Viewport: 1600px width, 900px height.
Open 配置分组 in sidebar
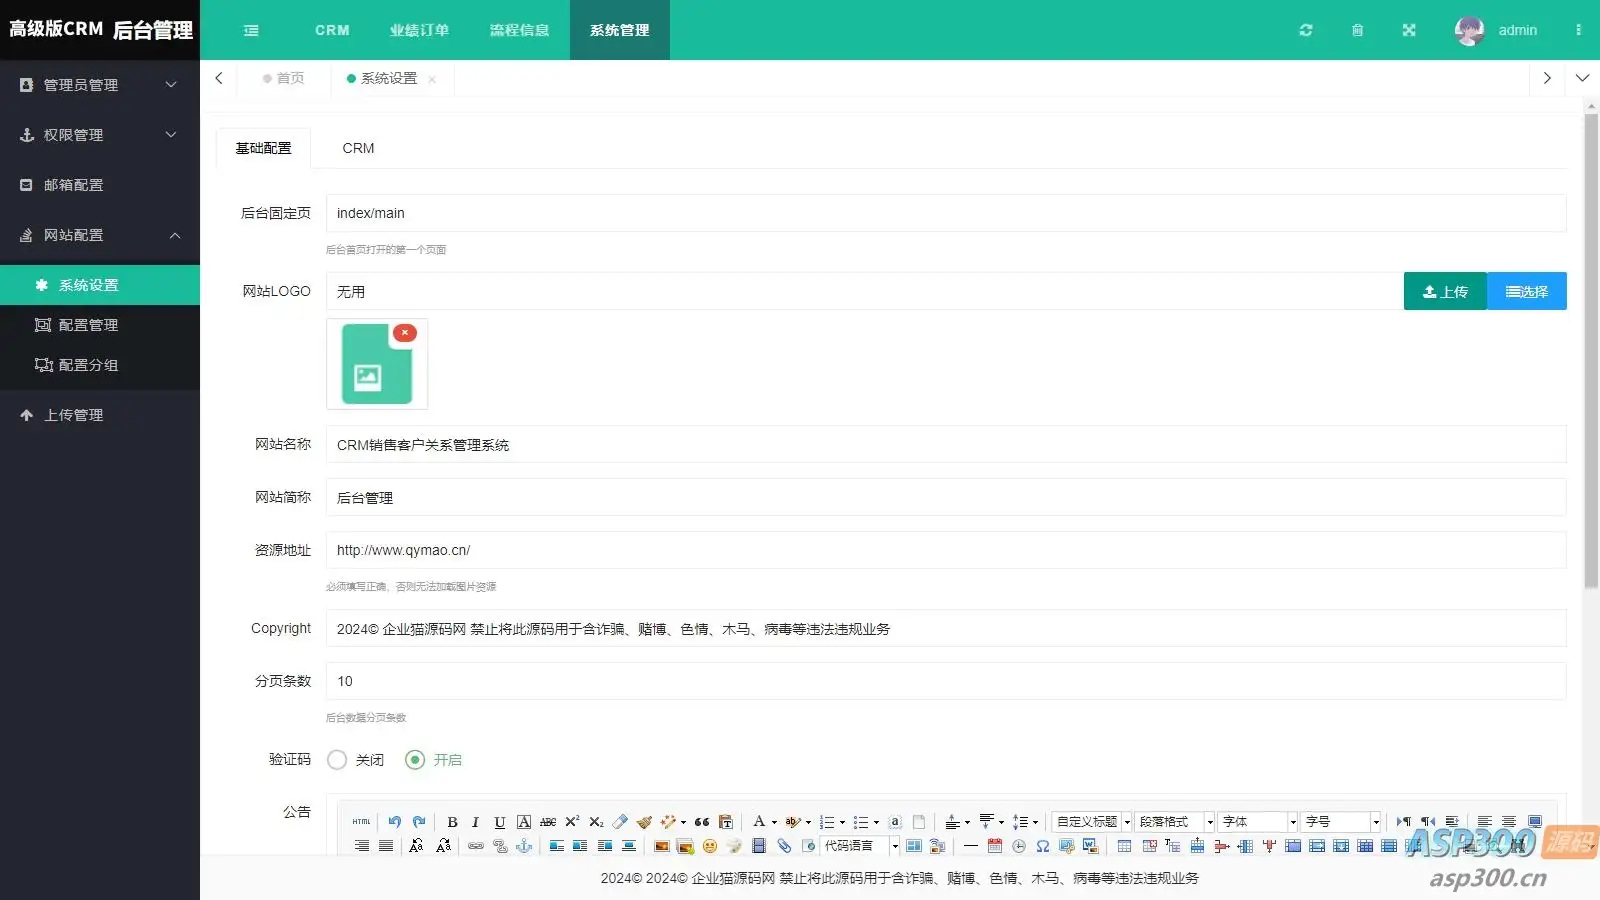(x=100, y=365)
